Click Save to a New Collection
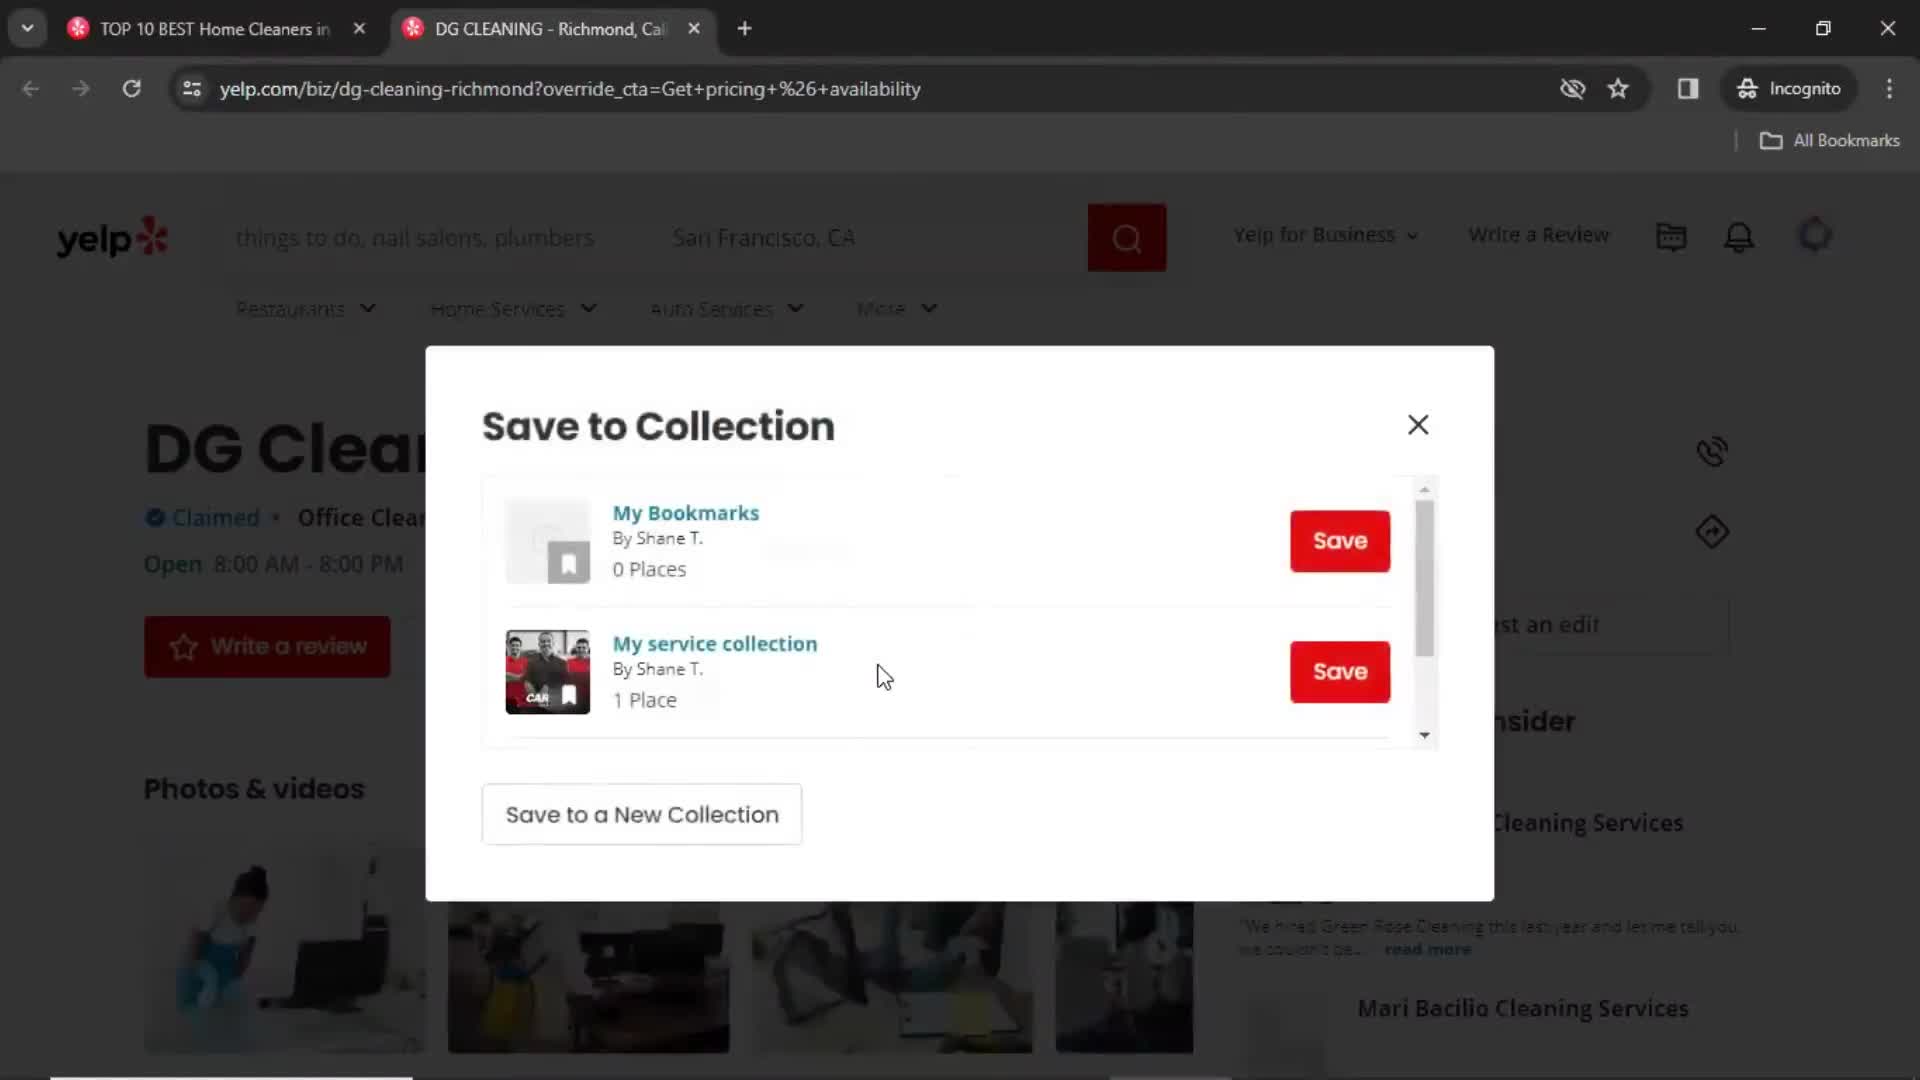The height and width of the screenshot is (1080, 1920). [x=642, y=814]
